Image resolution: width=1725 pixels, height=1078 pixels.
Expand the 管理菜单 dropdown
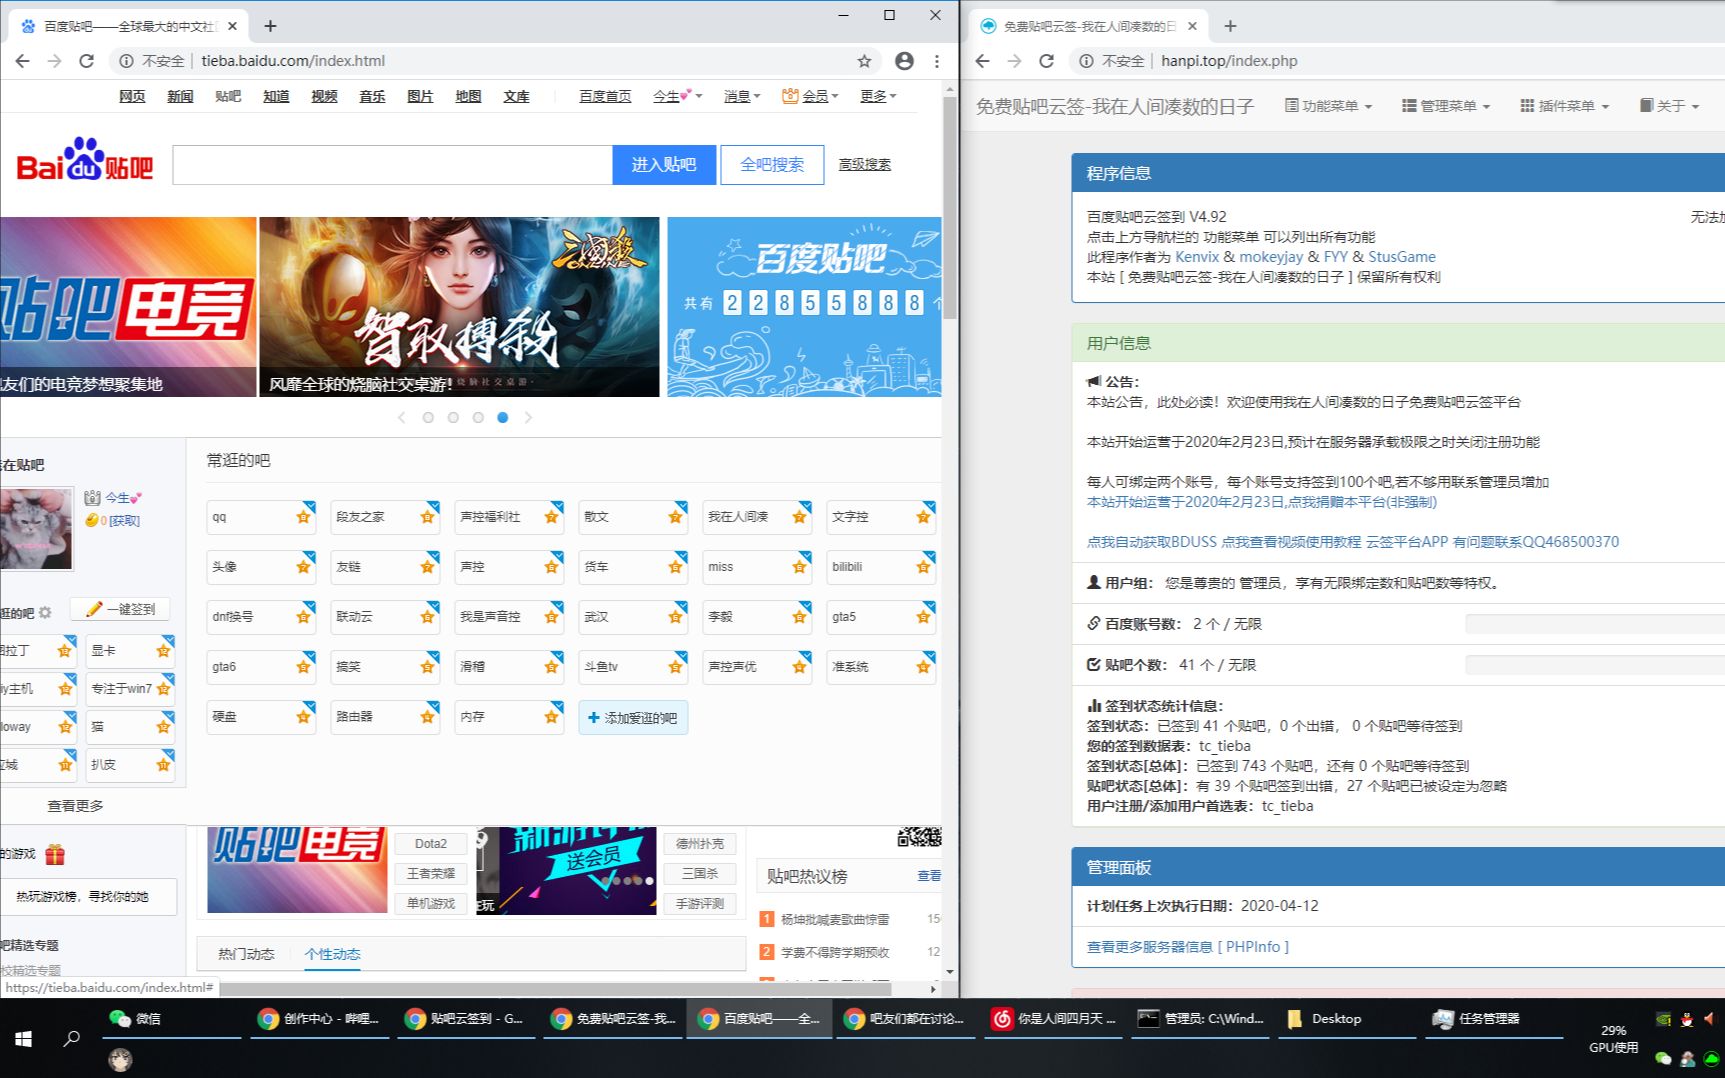1446,106
